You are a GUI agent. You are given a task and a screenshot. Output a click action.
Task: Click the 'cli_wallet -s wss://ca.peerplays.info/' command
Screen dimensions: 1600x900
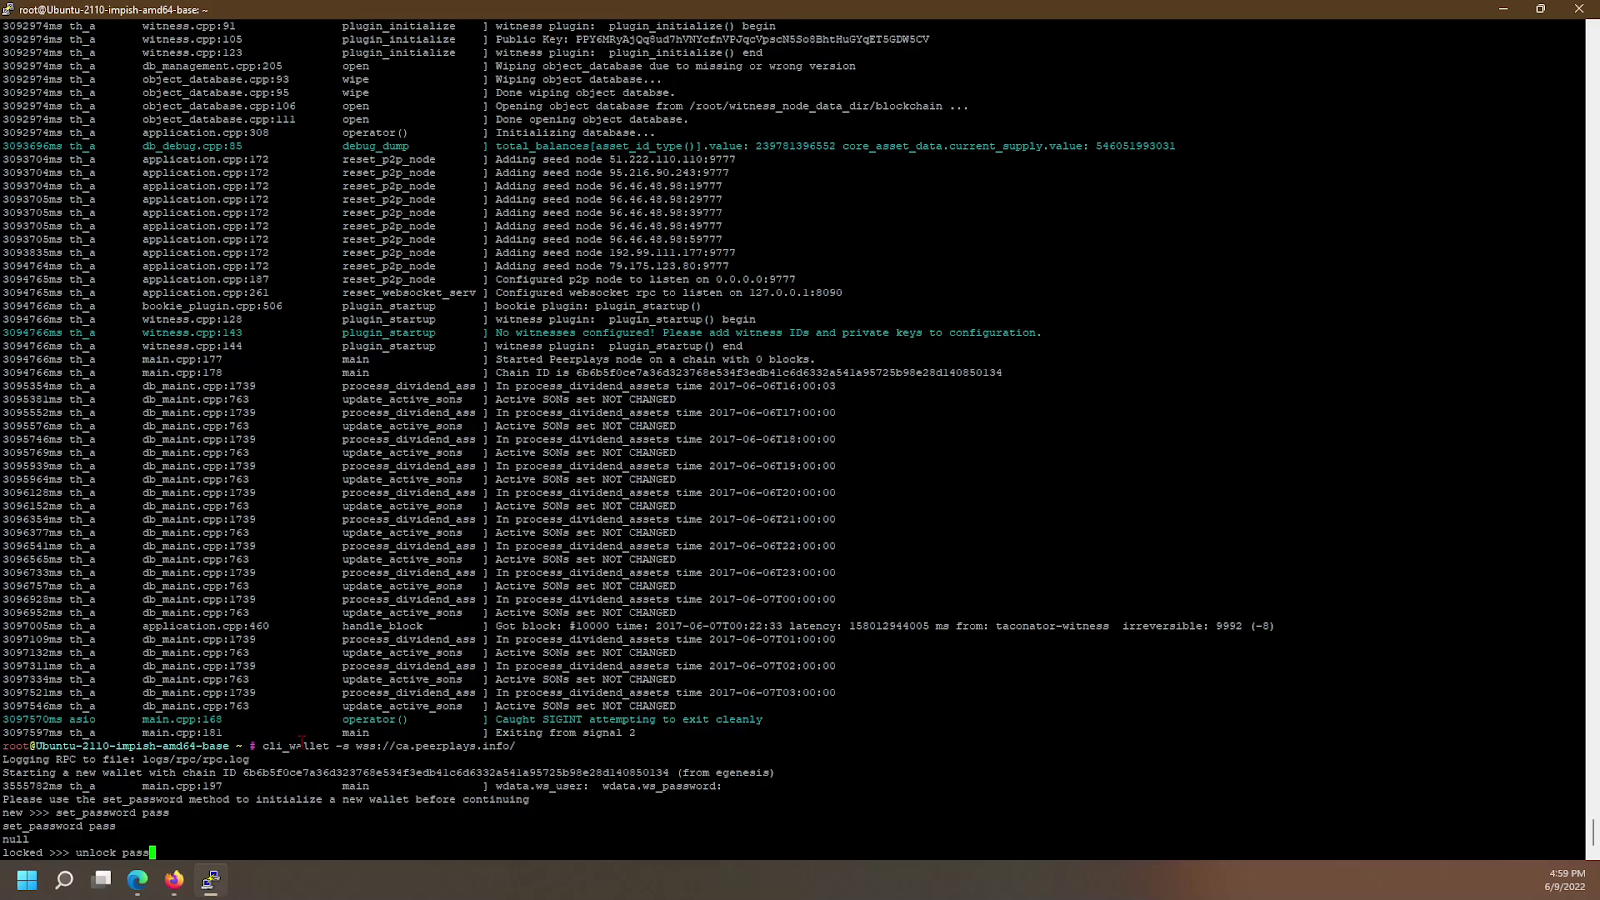click(389, 746)
